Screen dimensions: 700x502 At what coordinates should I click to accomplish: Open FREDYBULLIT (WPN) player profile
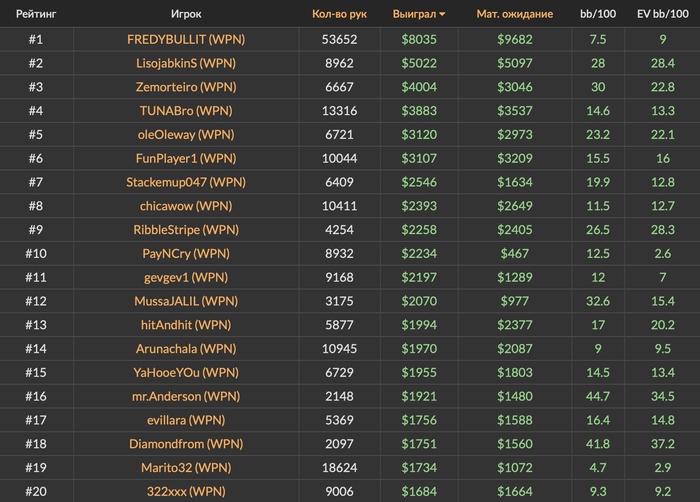coord(186,39)
